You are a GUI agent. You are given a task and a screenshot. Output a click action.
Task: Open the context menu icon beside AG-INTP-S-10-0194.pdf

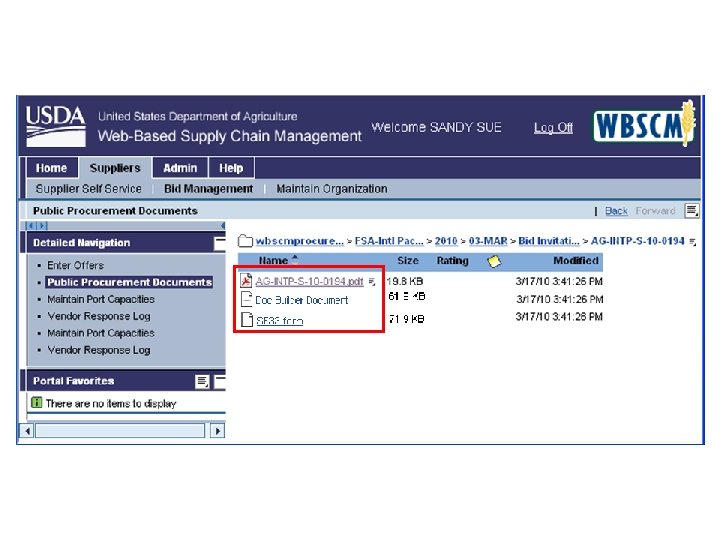pyautogui.click(x=371, y=281)
